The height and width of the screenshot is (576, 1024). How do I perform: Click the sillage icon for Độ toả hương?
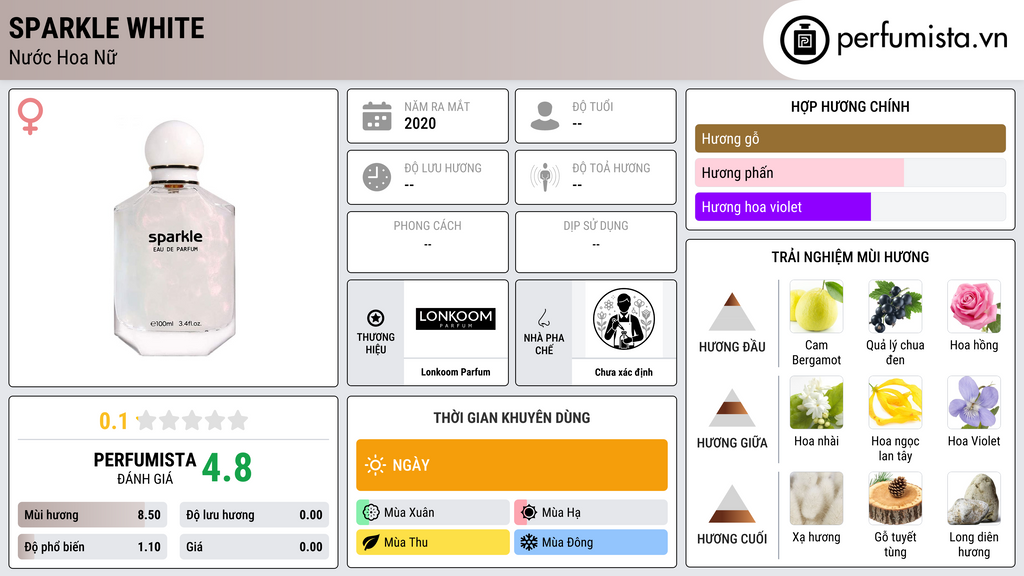point(545,177)
